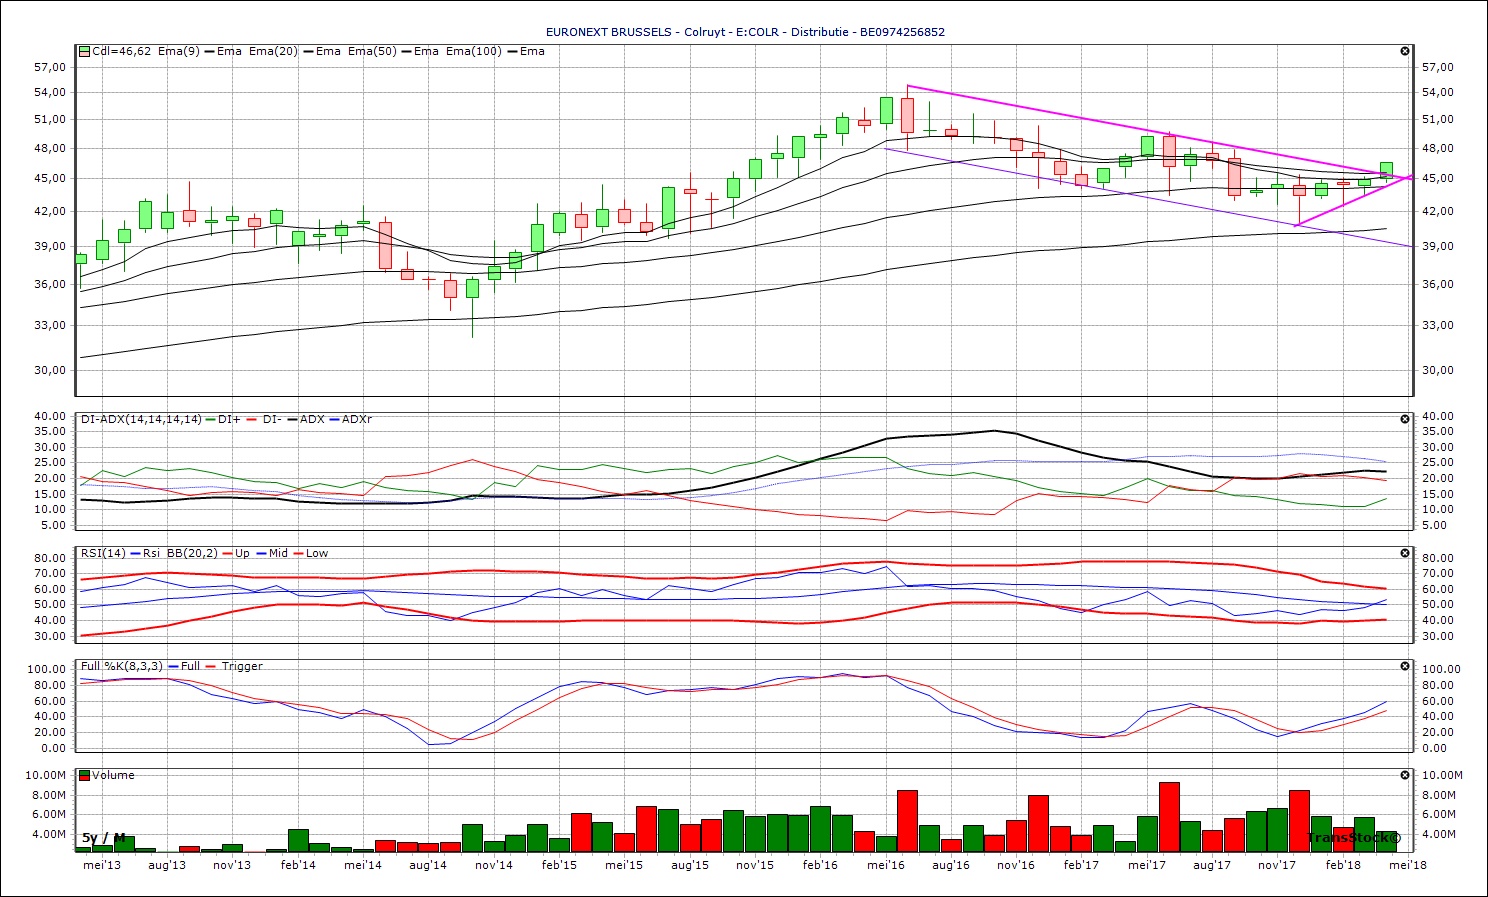This screenshot has height=897, width=1488.
Task: Click the aug'17 date label
Action: click(x=1212, y=865)
